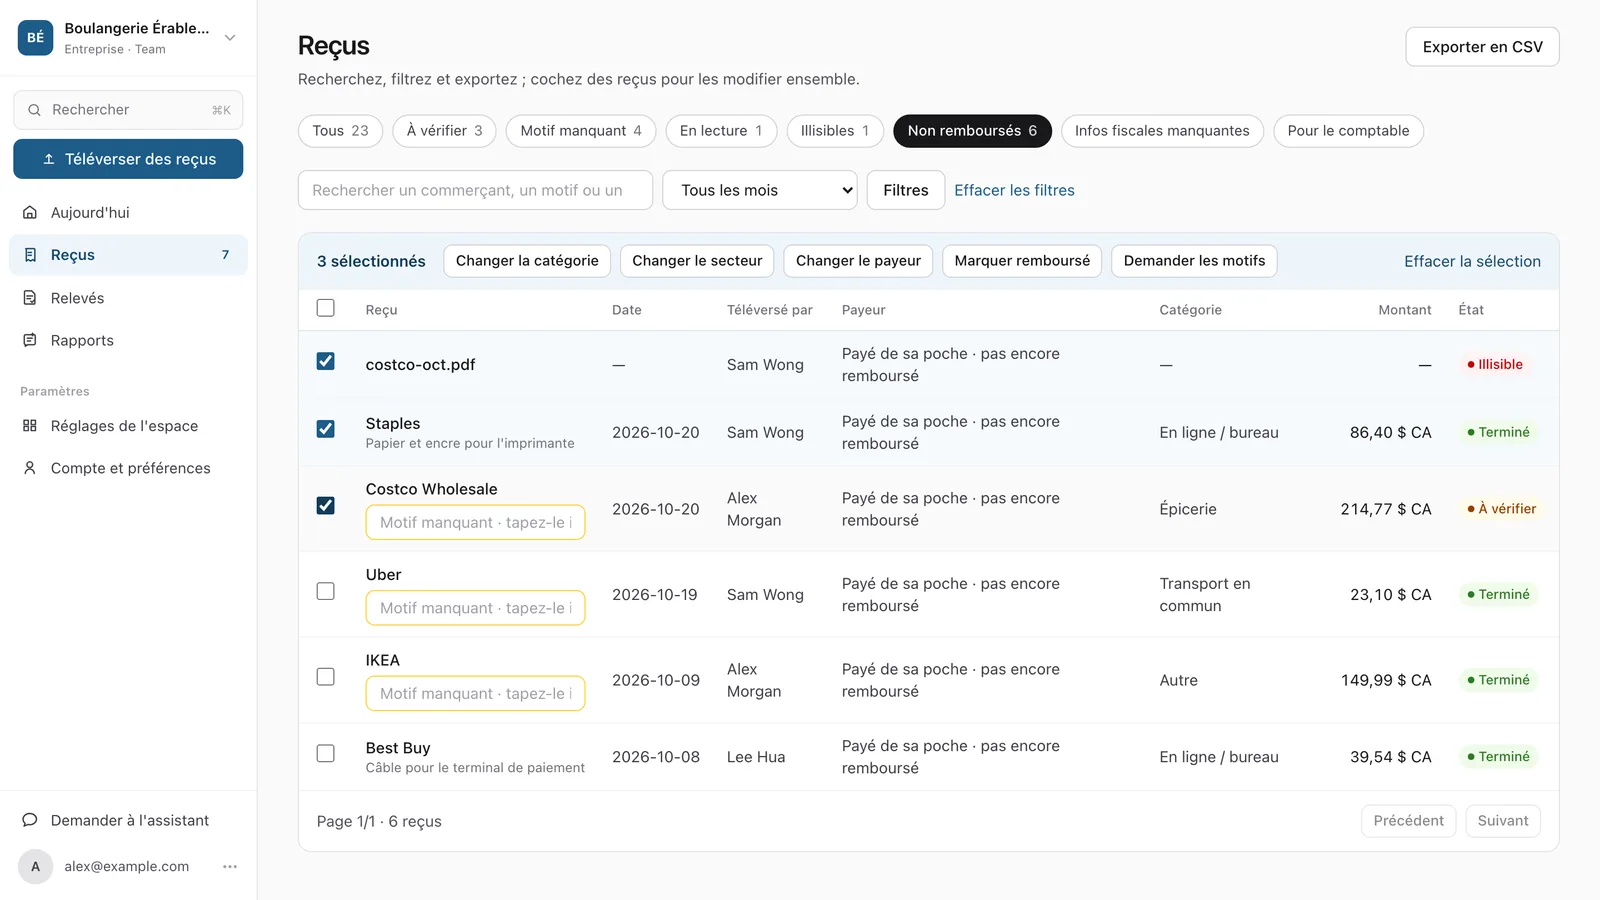The image size is (1600, 900).
Task: Click the Demander les motifs button
Action: 1194,261
